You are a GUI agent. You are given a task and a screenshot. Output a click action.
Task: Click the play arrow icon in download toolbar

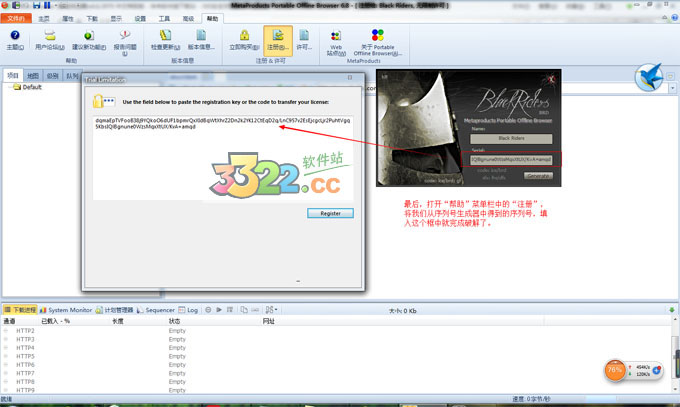click(x=219, y=310)
